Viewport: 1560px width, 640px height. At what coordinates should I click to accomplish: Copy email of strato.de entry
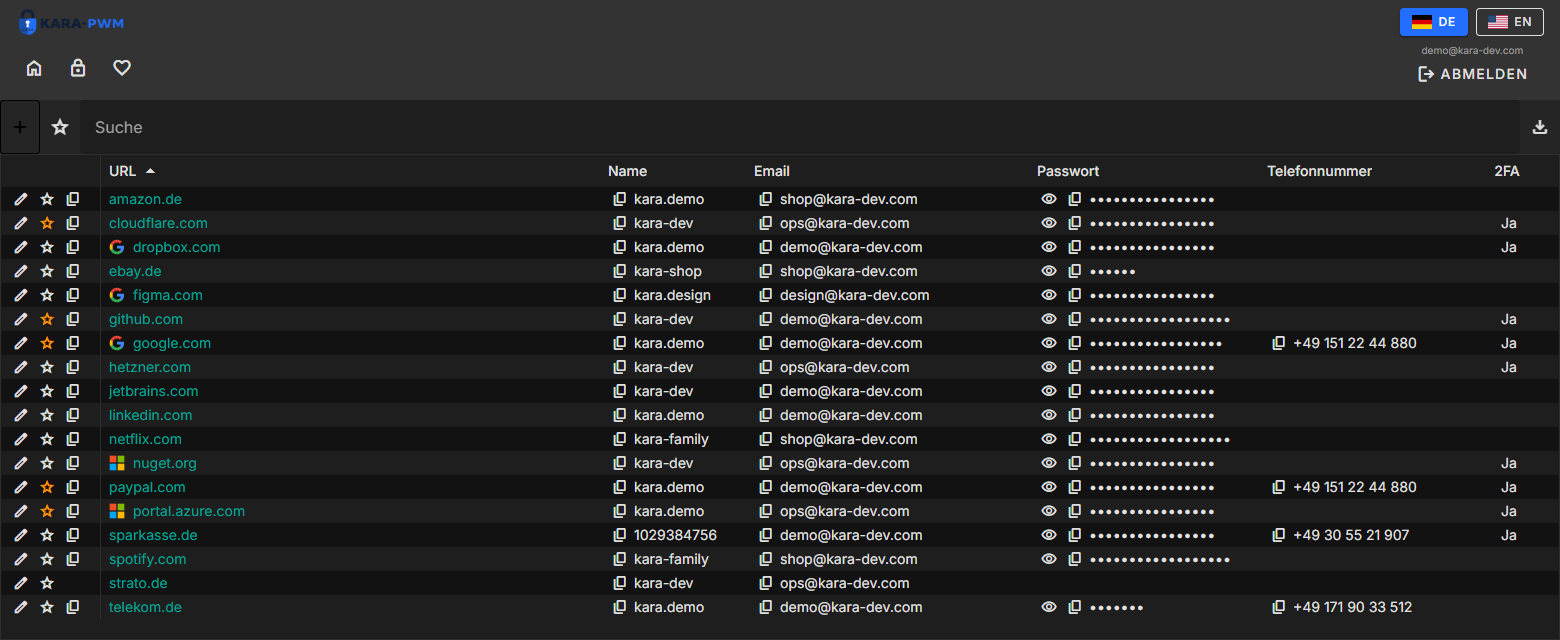(x=766, y=583)
